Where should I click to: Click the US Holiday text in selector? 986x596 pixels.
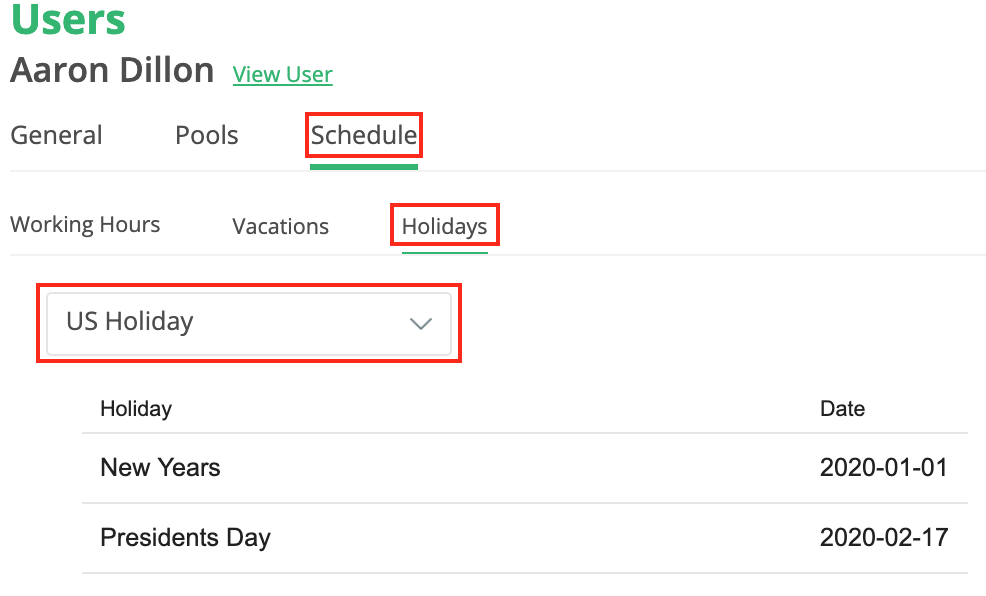point(130,322)
